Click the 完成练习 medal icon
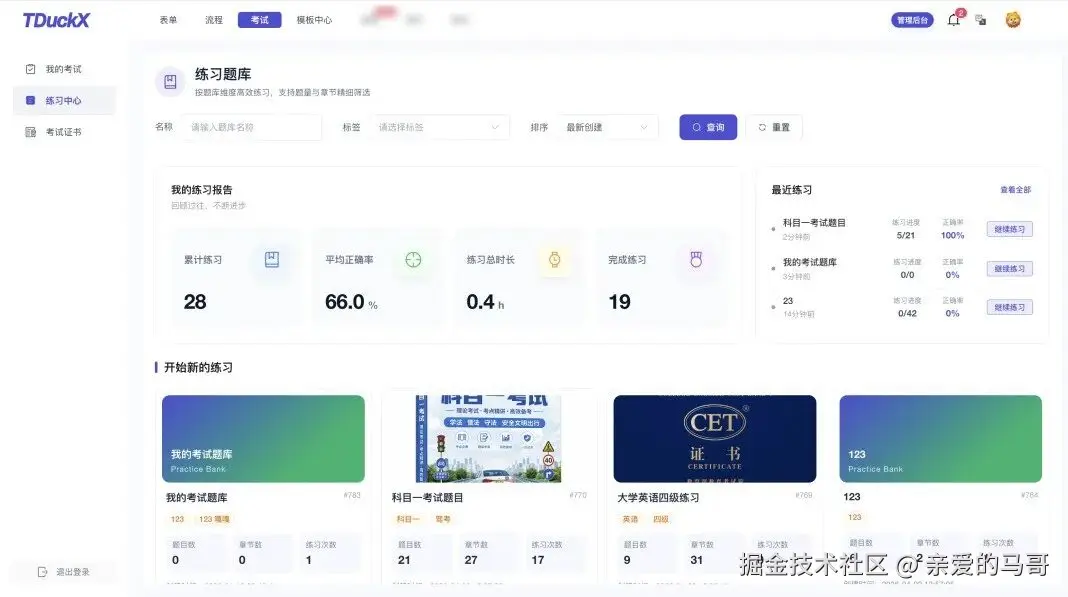This screenshot has width=1068, height=597. [696, 260]
